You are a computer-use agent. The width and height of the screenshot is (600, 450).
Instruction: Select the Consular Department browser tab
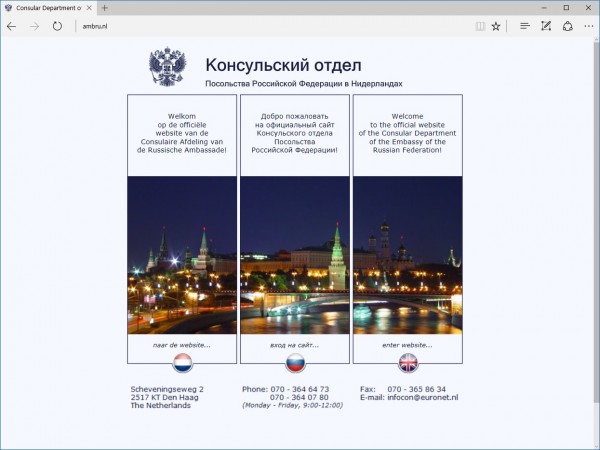click(45, 7)
